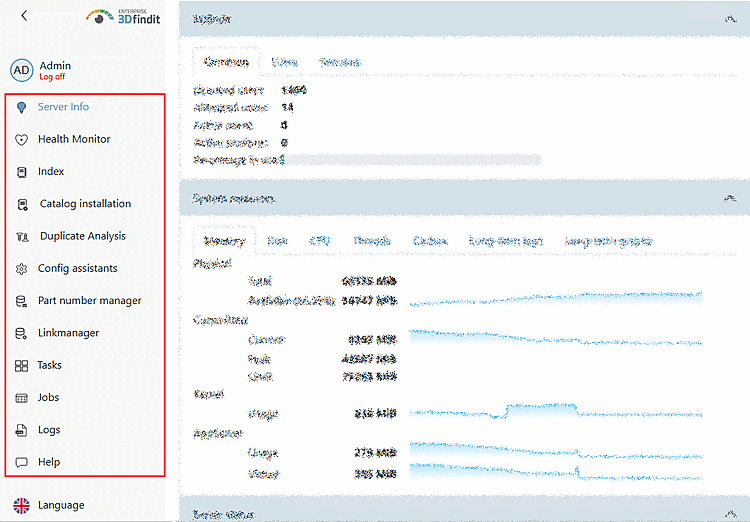
Task: Click the Help speech-bubble icon
Action: [x=22, y=462]
